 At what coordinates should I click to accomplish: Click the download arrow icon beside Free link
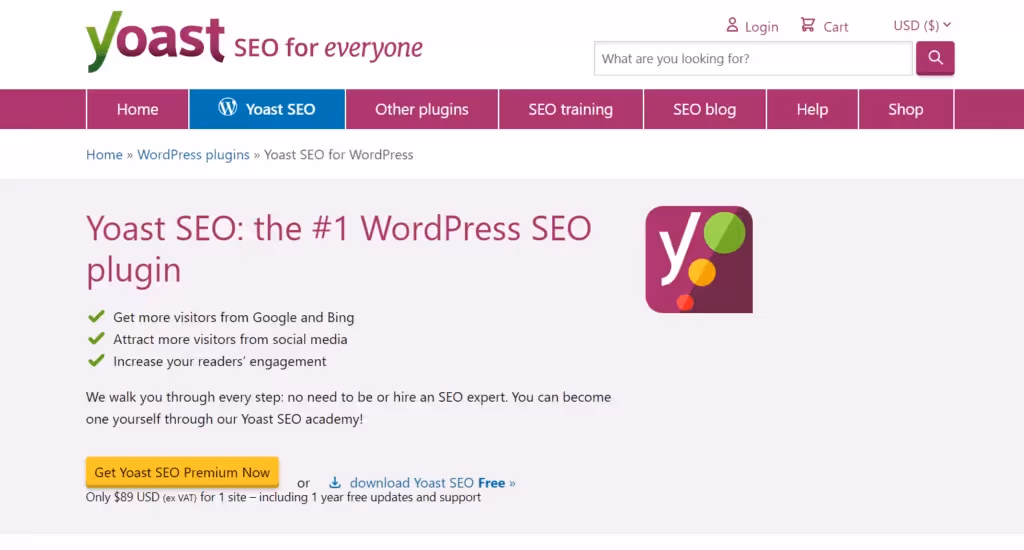(x=335, y=482)
